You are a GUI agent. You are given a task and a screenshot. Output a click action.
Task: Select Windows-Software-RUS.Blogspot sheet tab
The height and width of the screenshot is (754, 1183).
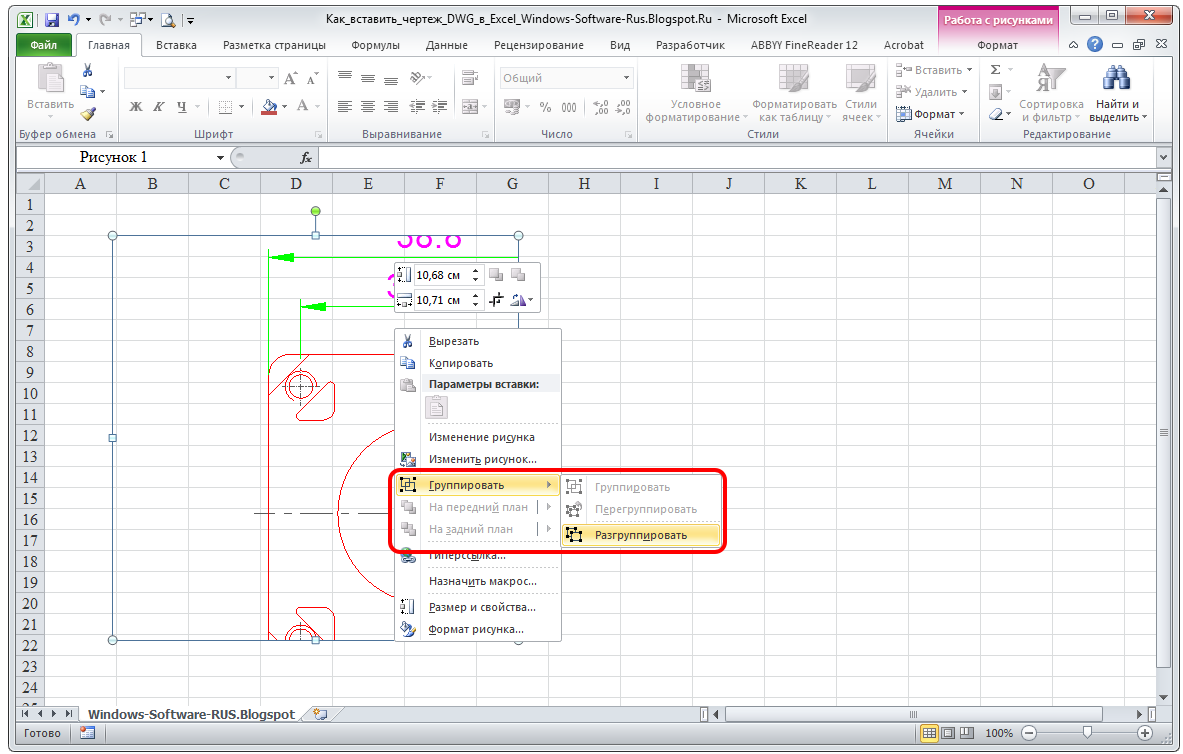coord(191,714)
